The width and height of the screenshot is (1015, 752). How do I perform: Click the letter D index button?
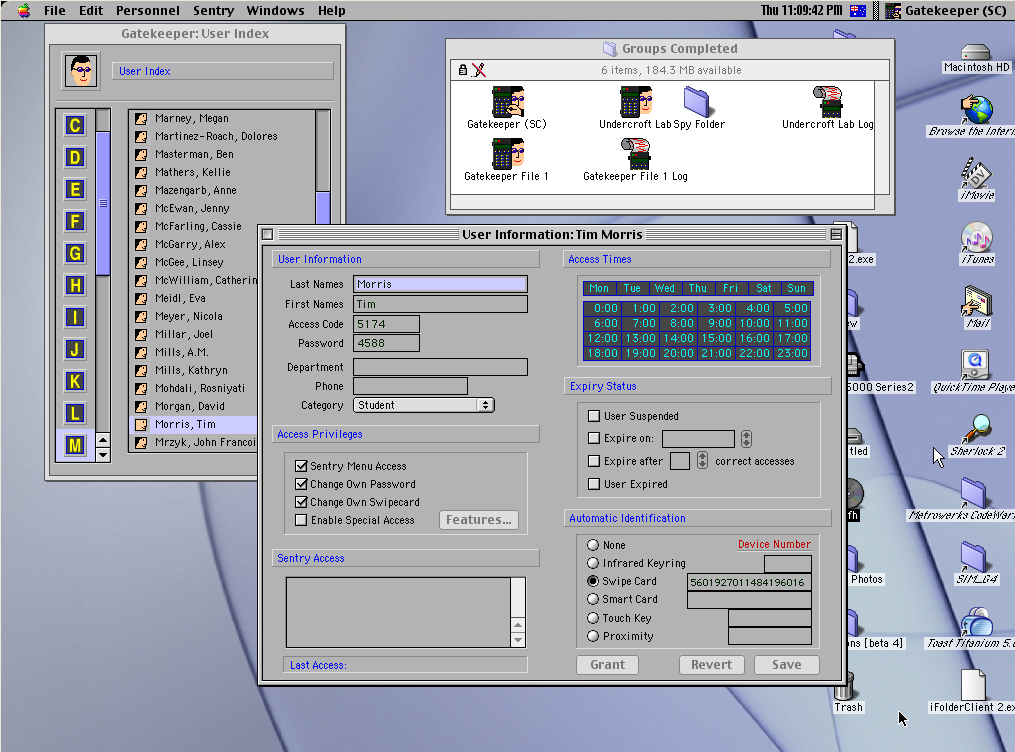point(75,157)
